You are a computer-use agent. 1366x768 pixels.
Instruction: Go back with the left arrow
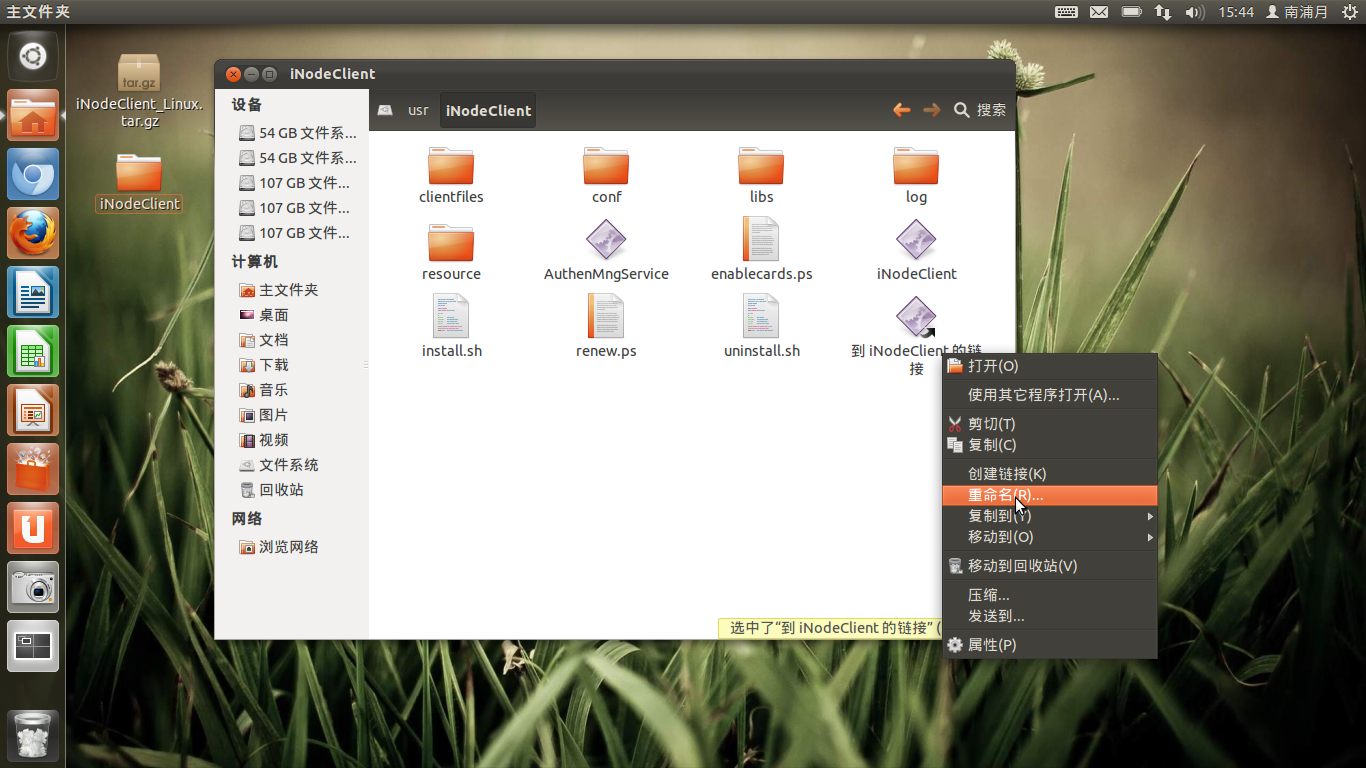tap(902, 110)
